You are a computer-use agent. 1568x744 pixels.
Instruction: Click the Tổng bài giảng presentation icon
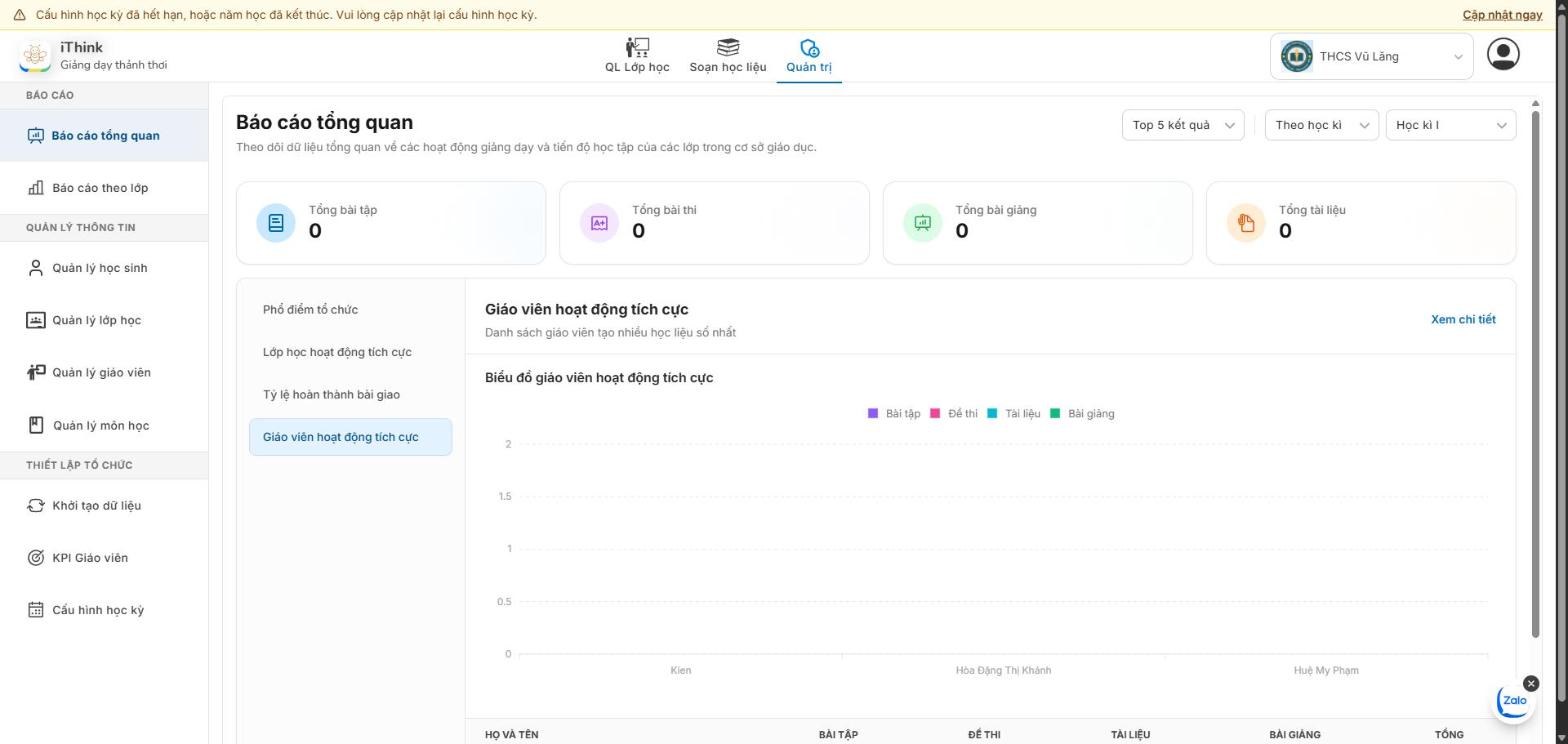point(923,222)
